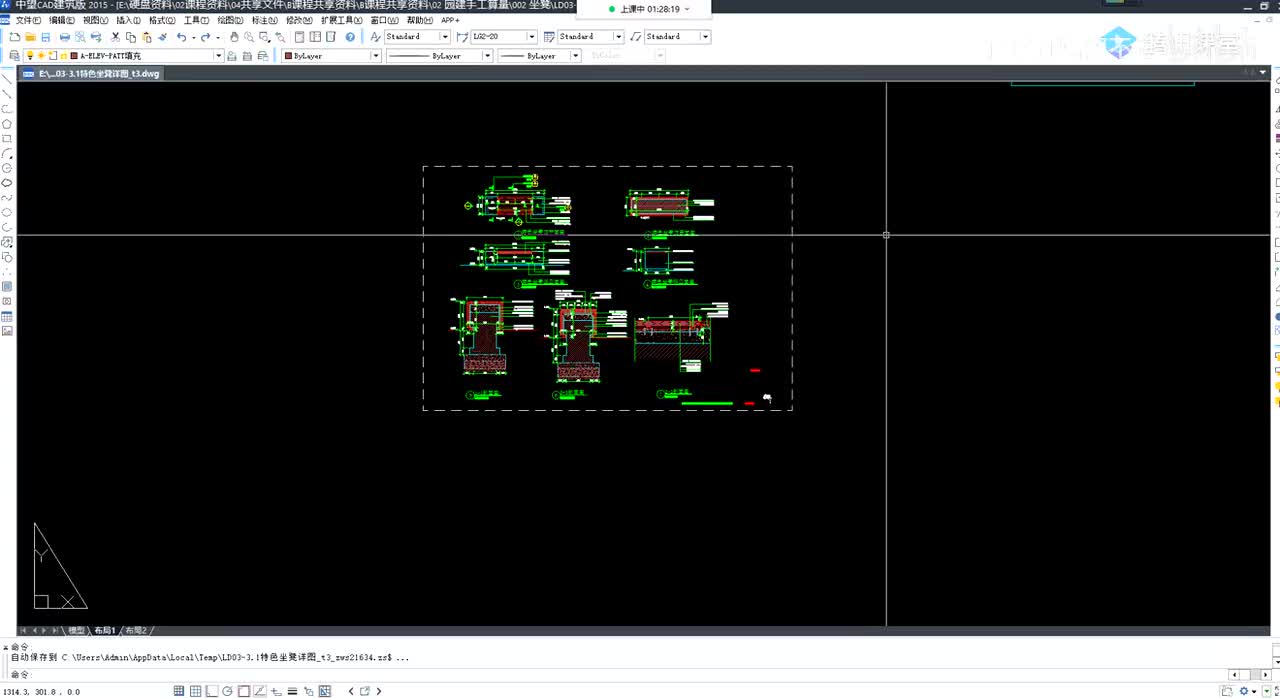
Task: Click the Undo arrow icon
Action: point(181,37)
